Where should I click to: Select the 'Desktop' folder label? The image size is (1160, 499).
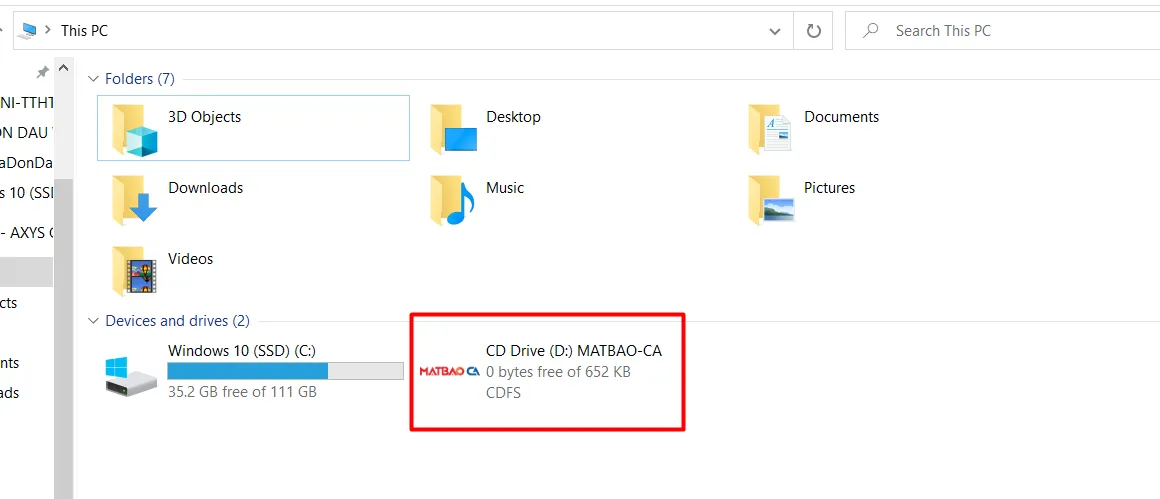tap(513, 117)
